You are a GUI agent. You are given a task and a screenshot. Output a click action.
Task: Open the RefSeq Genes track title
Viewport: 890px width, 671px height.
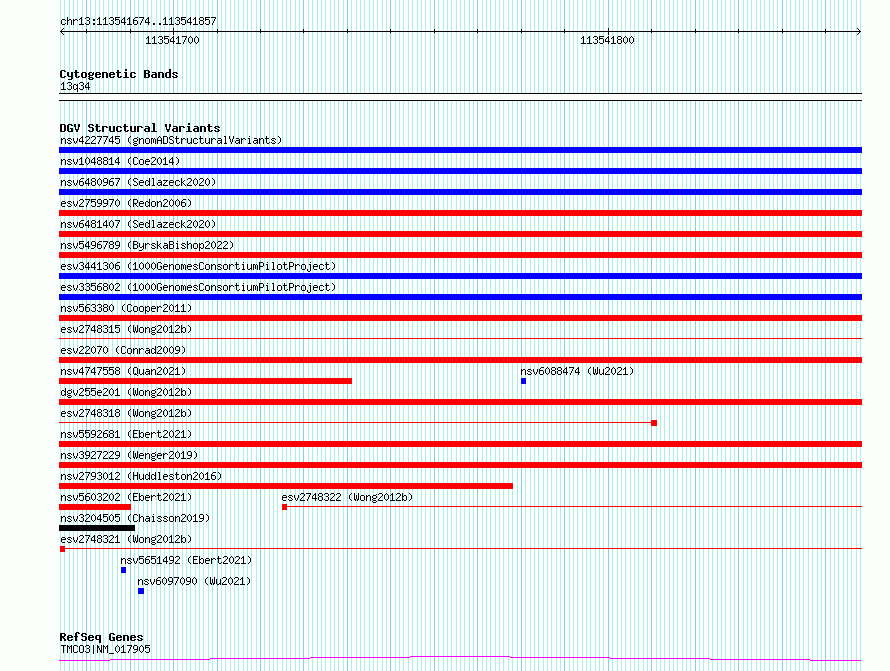[x=101, y=637]
